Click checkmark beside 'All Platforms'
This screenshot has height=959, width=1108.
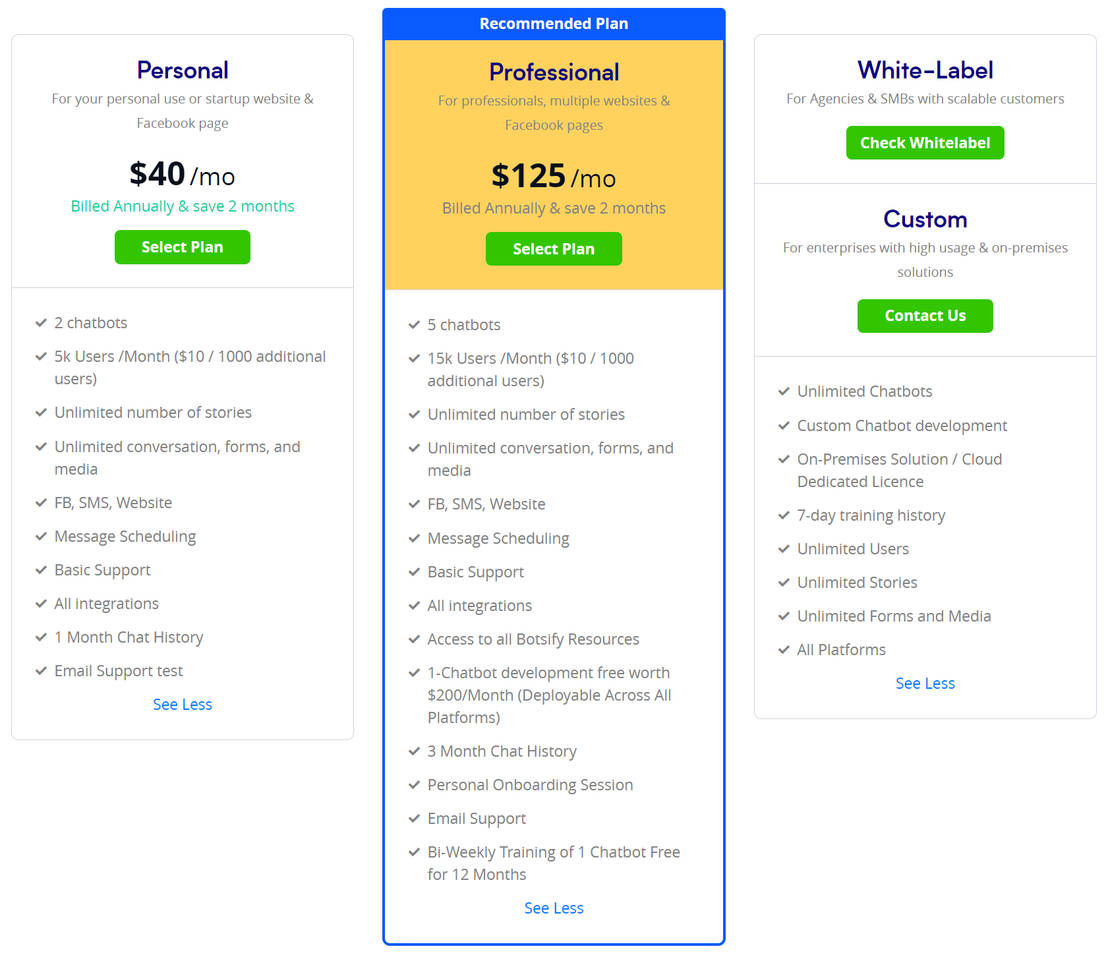(784, 650)
